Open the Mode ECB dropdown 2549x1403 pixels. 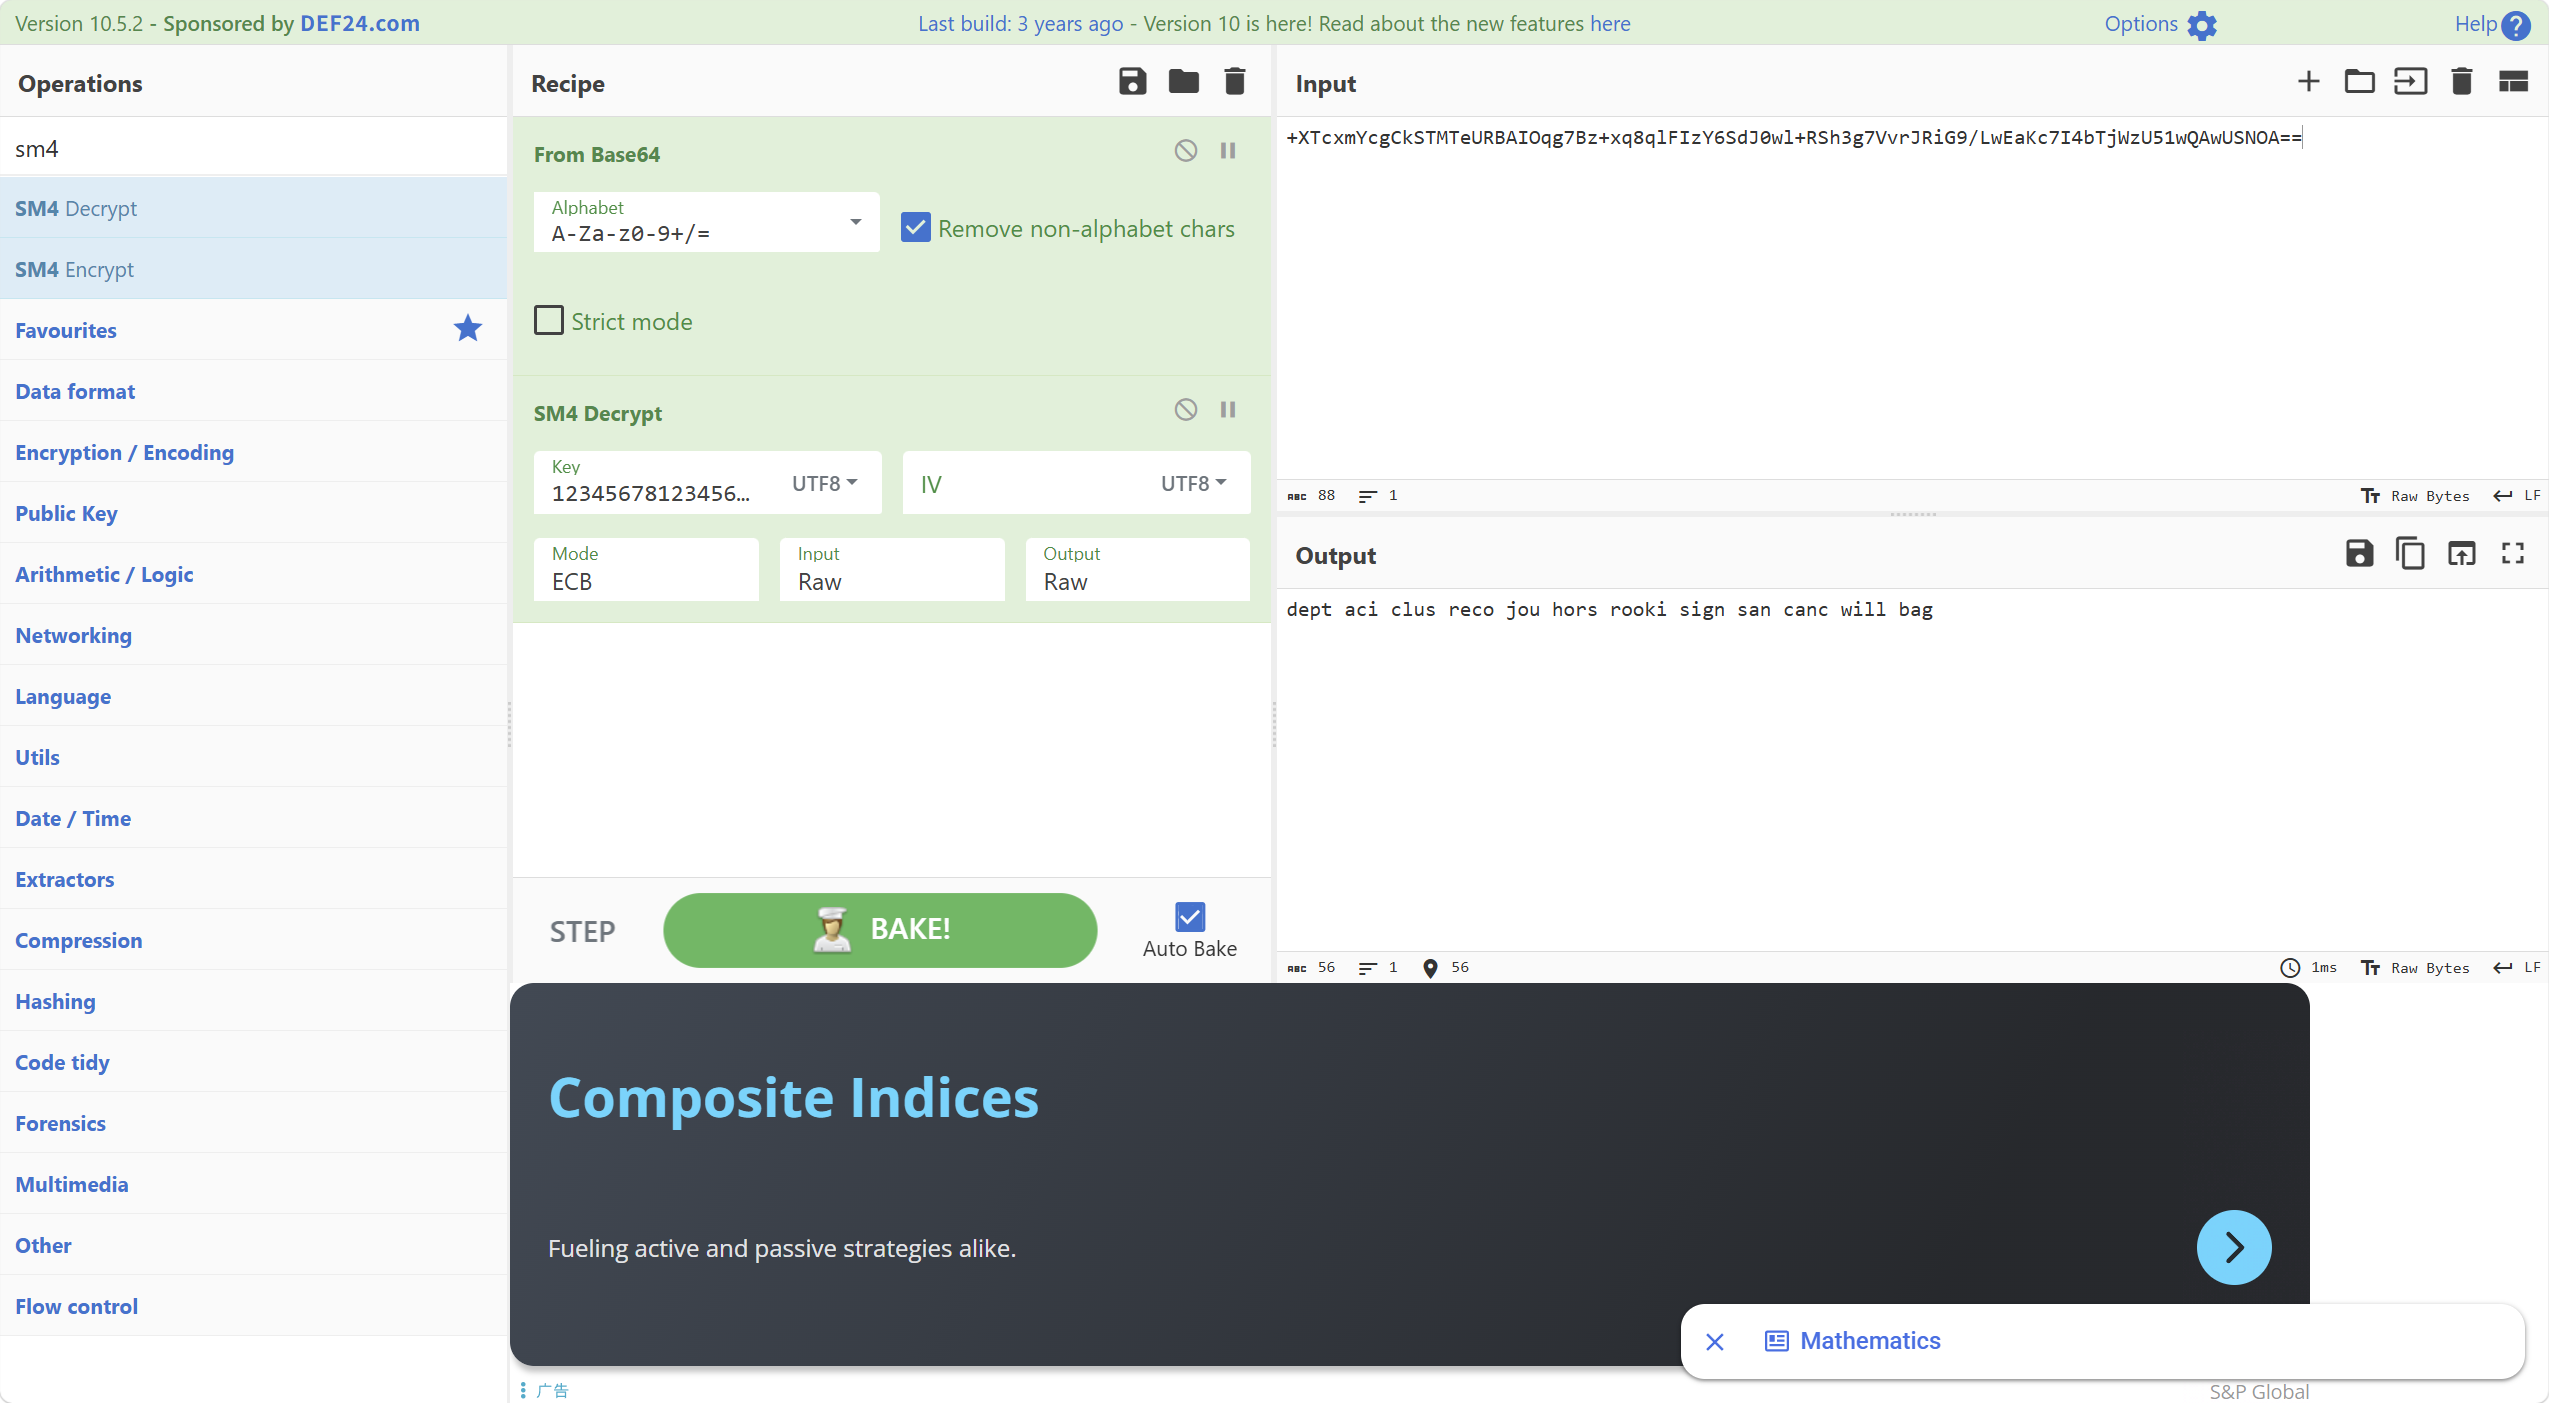pos(646,570)
